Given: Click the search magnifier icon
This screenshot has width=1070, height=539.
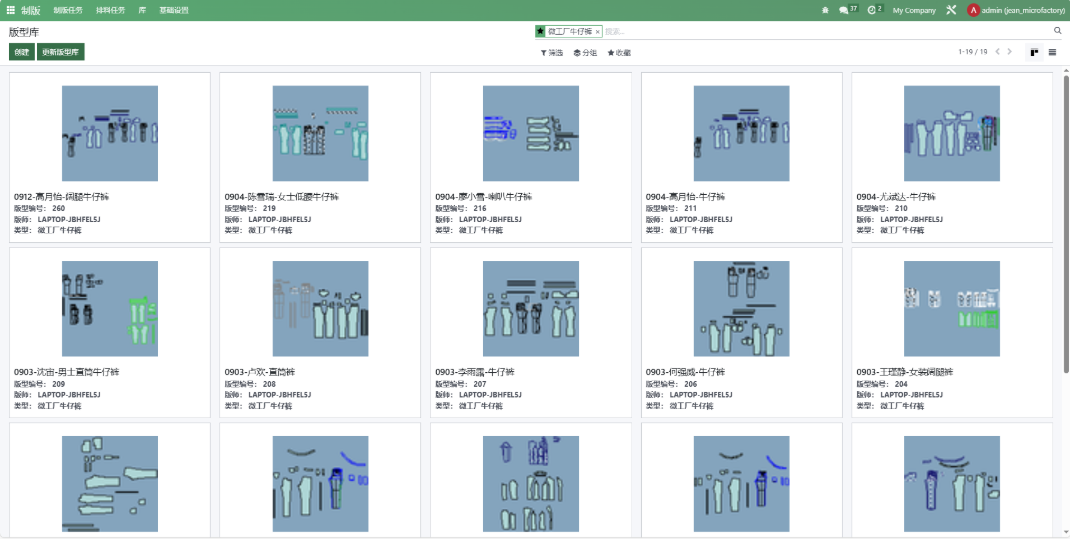Looking at the screenshot, I should pos(1058,31).
